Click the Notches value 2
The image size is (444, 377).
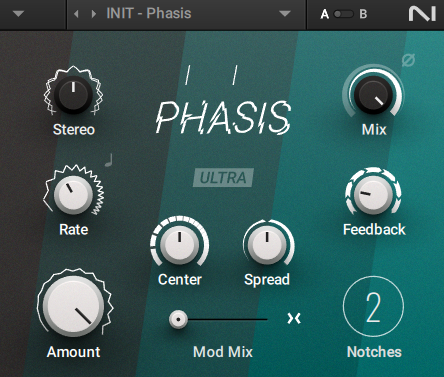(373, 307)
